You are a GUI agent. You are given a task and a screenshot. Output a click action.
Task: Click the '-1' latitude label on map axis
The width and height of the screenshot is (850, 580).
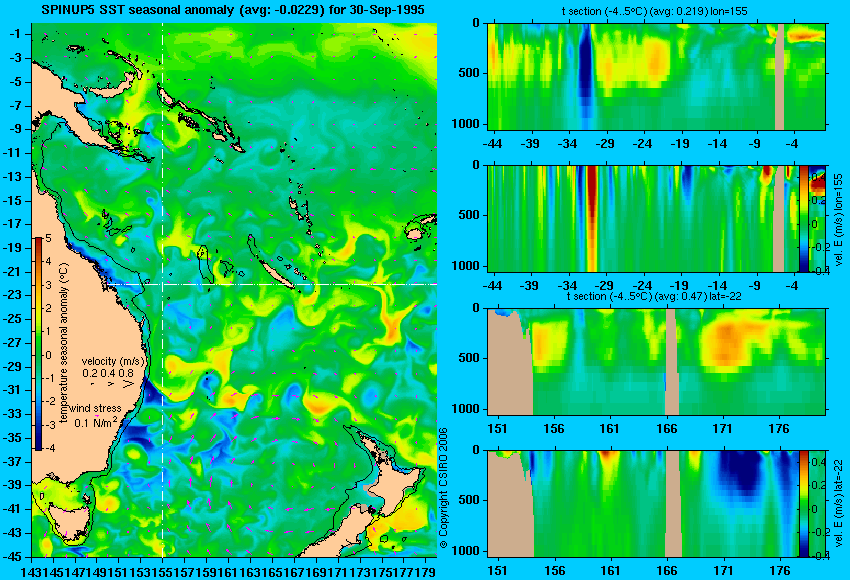pos(15,34)
